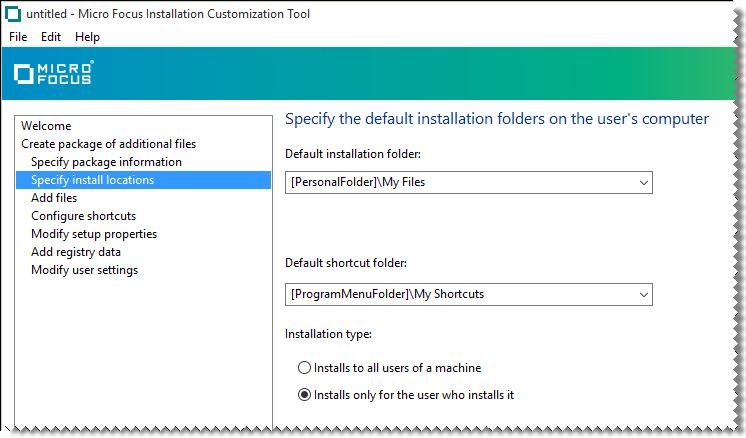Open the Edit menu

[51, 37]
